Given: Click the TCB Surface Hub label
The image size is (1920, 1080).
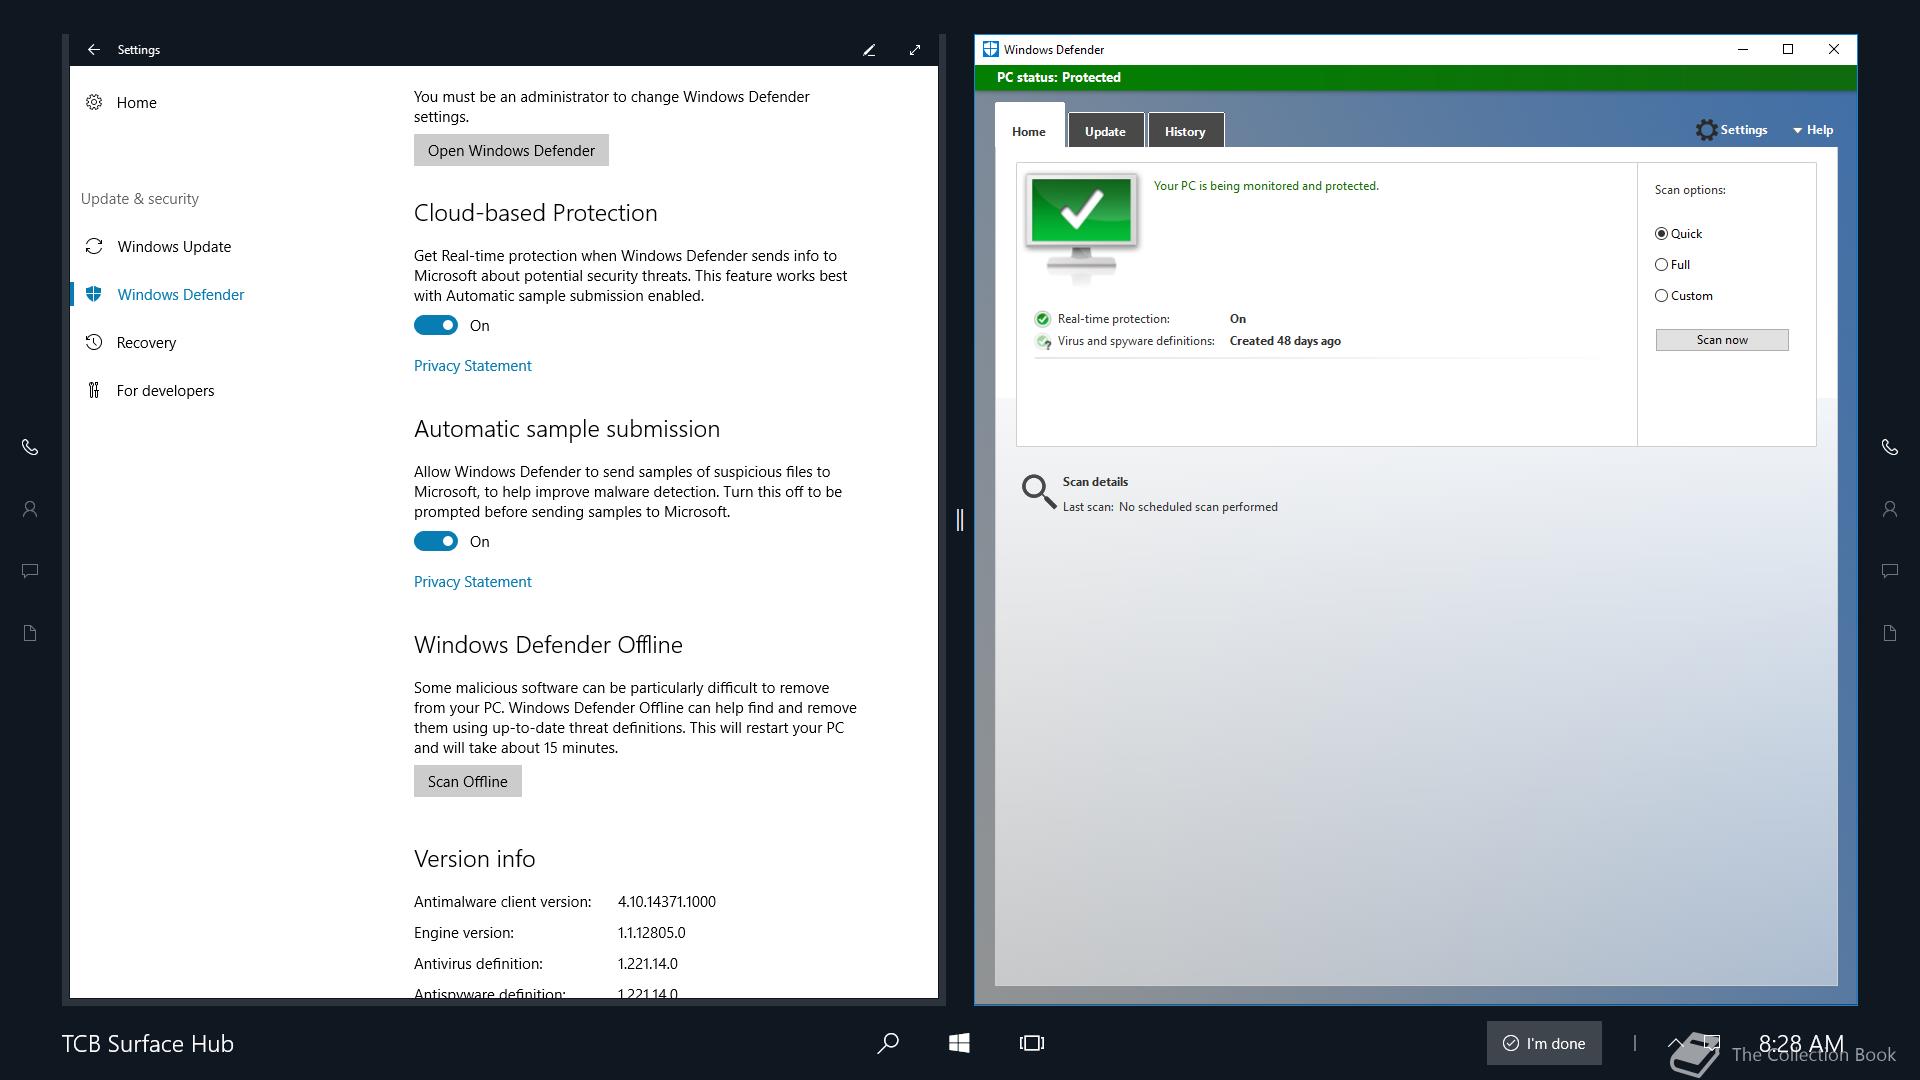Looking at the screenshot, I should click(x=148, y=1043).
